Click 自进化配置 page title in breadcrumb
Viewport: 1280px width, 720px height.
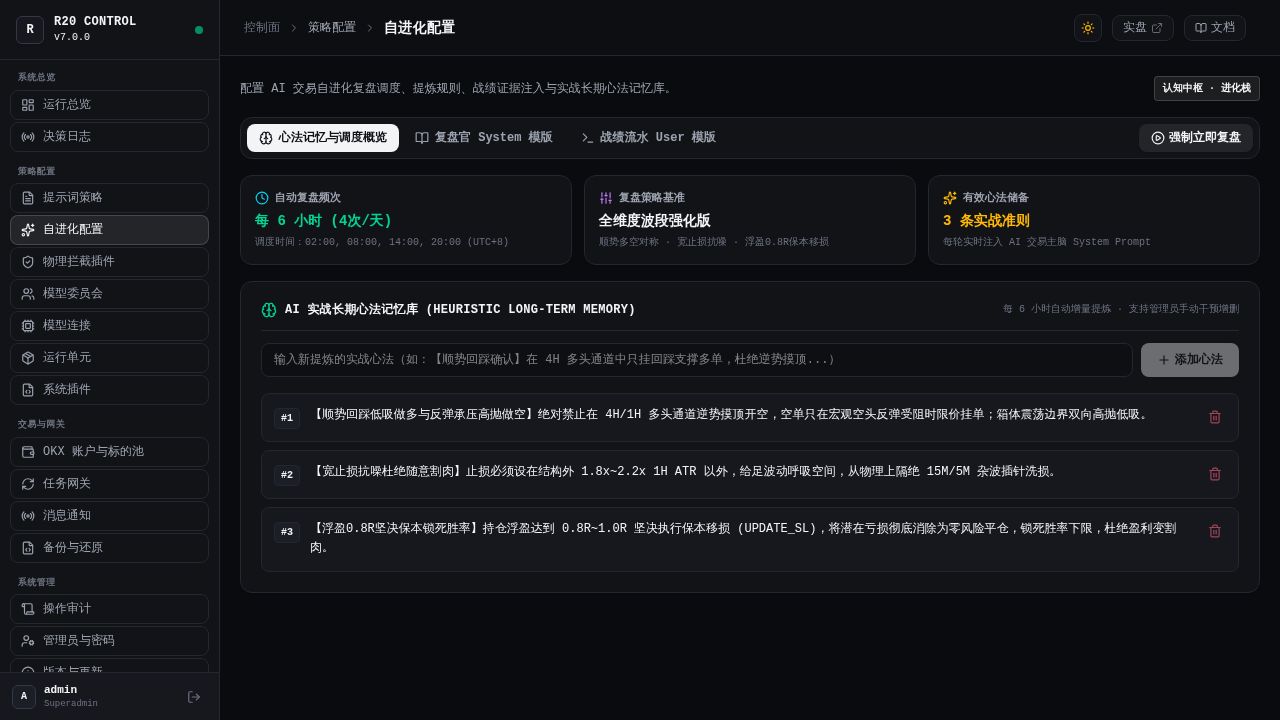tap(419, 28)
